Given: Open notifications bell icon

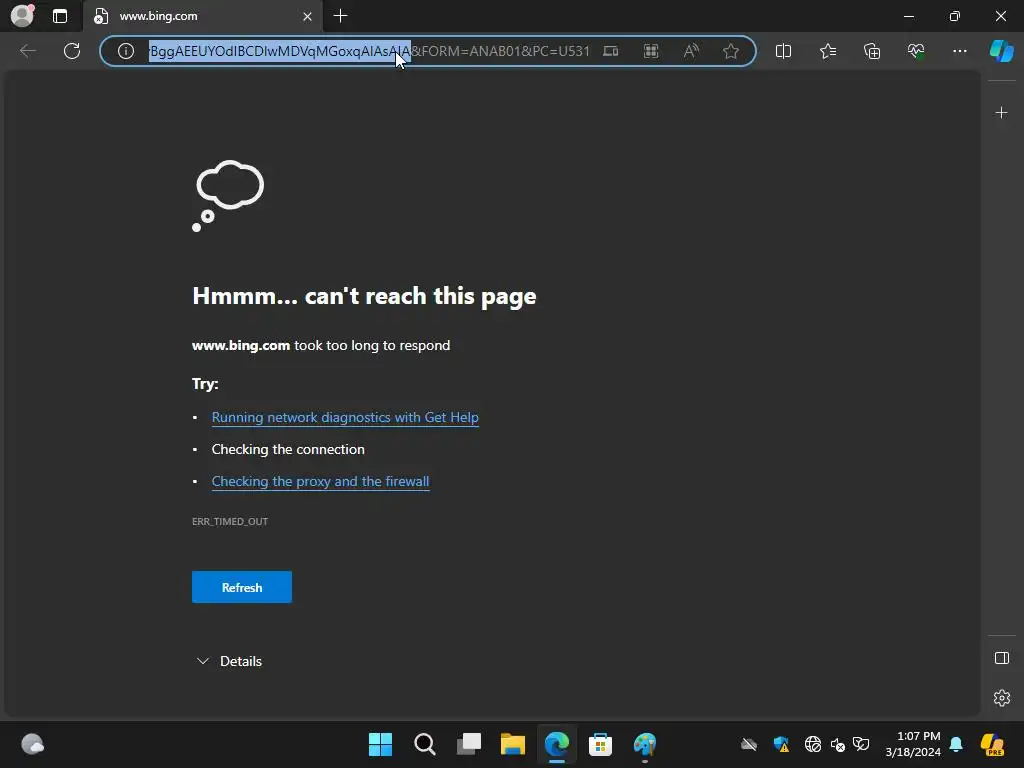Looking at the screenshot, I should [x=956, y=744].
